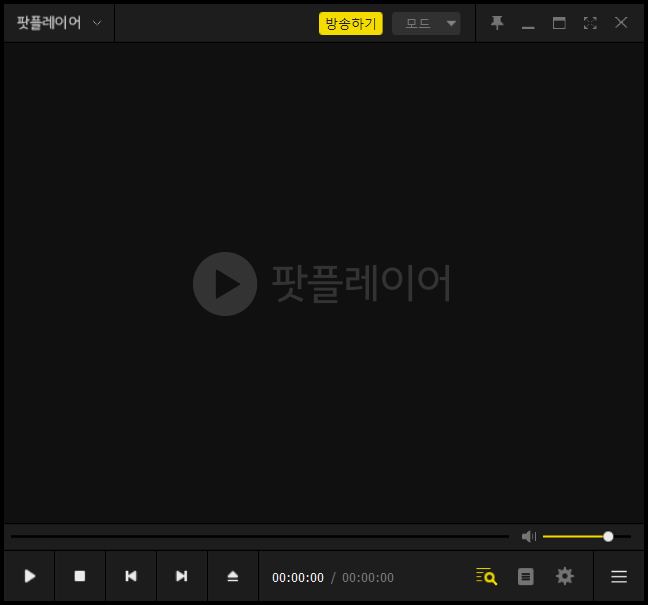This screenshot has height=605, width=648.
Task: Click the large center play logo
Action: click(225, 284)
